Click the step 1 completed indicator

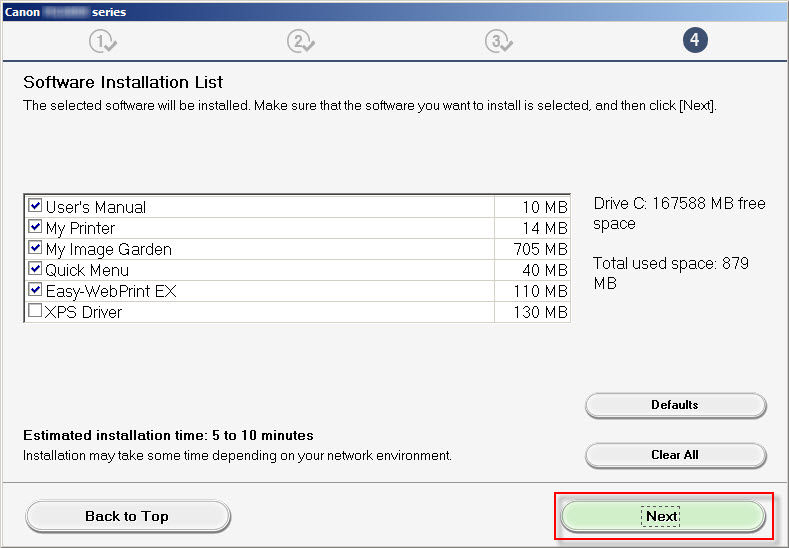pyautogui.click(x=102, y=41)
